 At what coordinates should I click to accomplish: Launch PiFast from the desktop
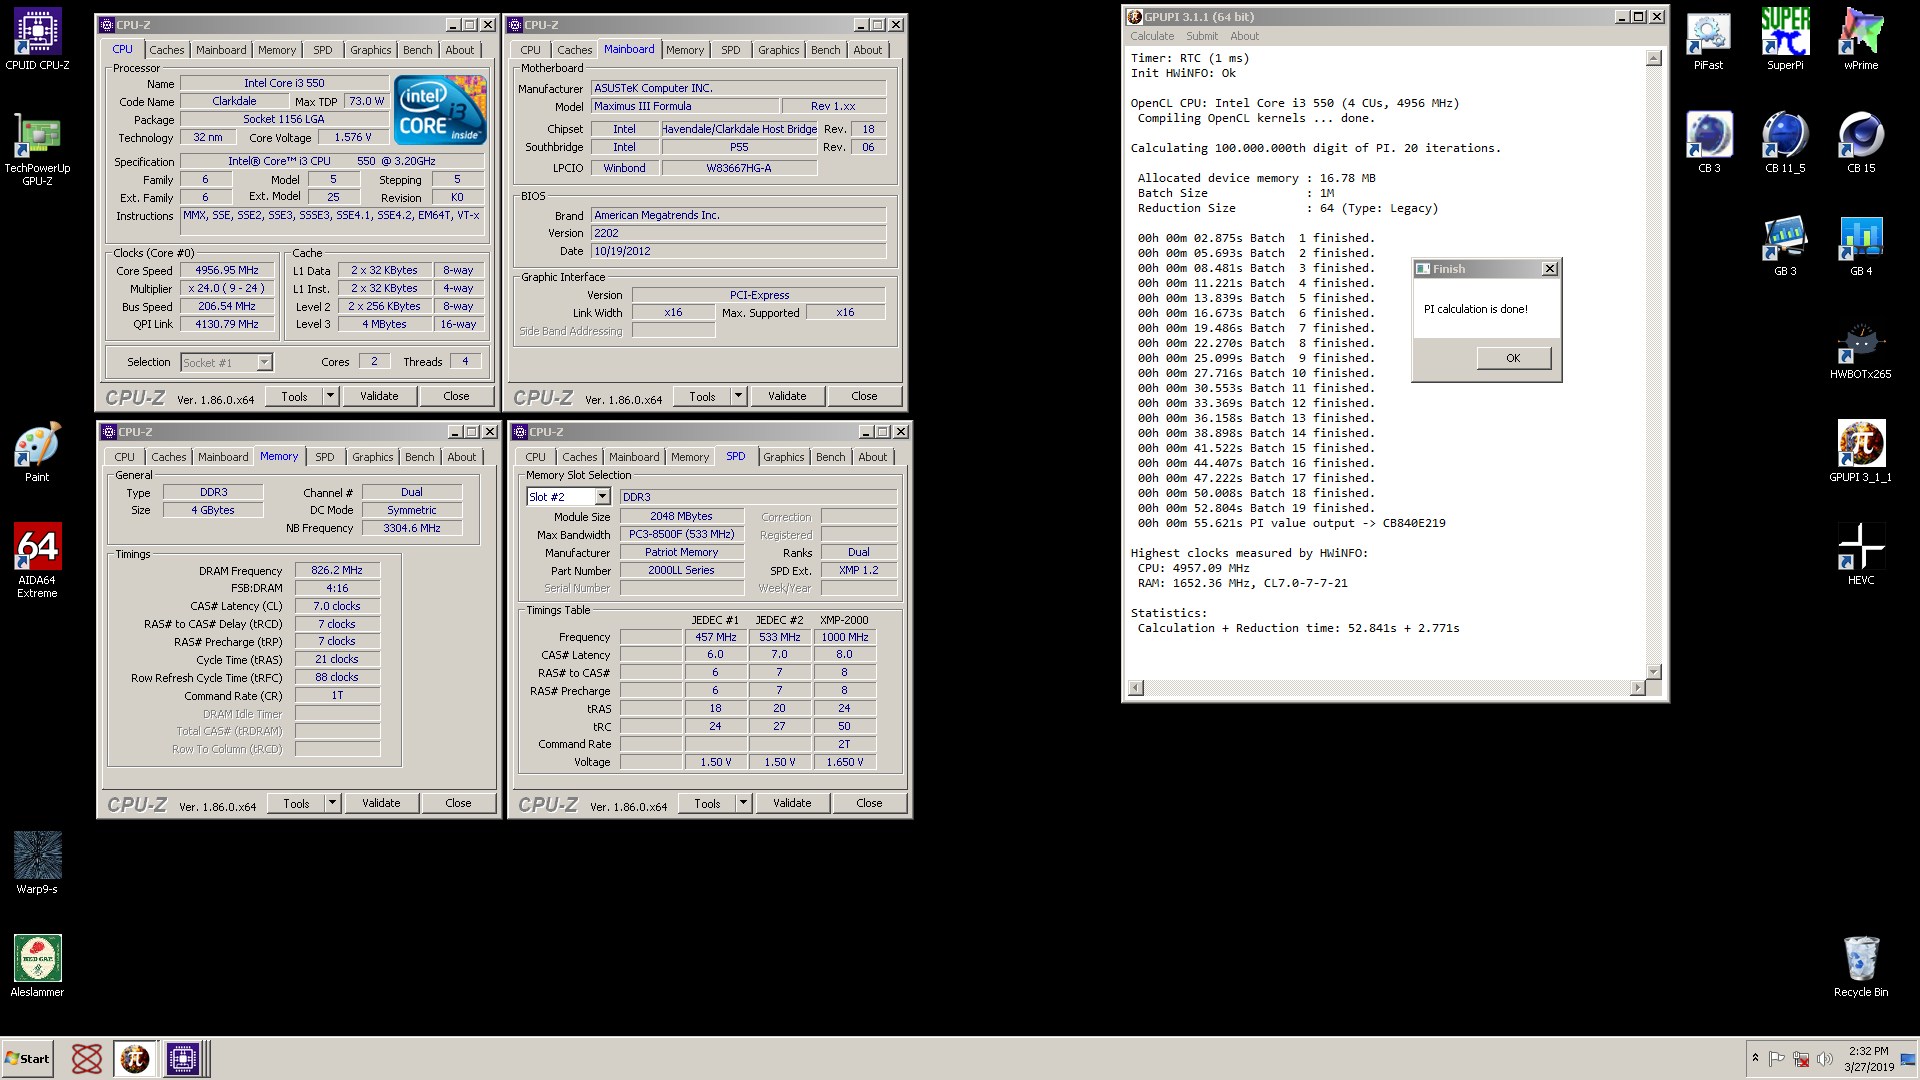(1708, 40)
